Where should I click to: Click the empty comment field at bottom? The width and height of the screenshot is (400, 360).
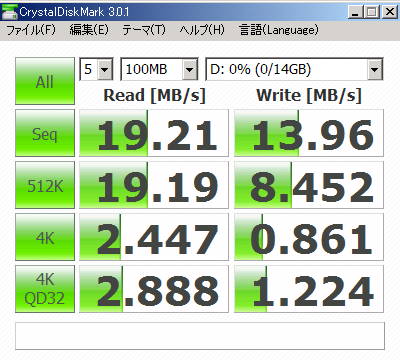tap(200, 336)
